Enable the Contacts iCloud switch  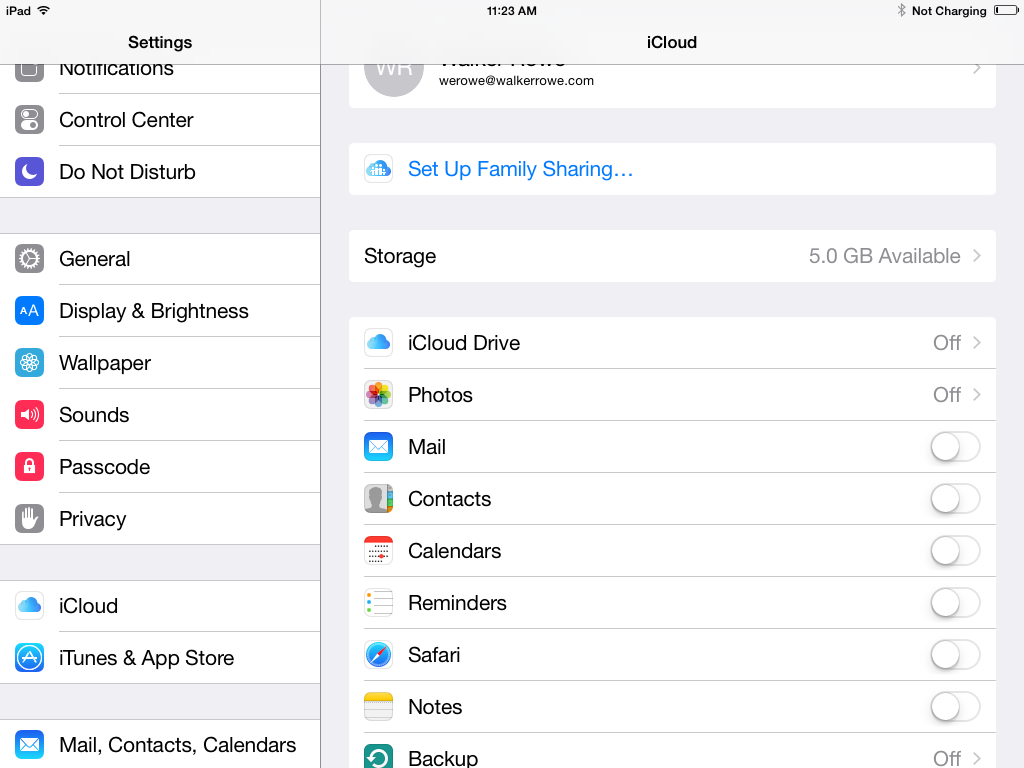(x=955, y=499)
